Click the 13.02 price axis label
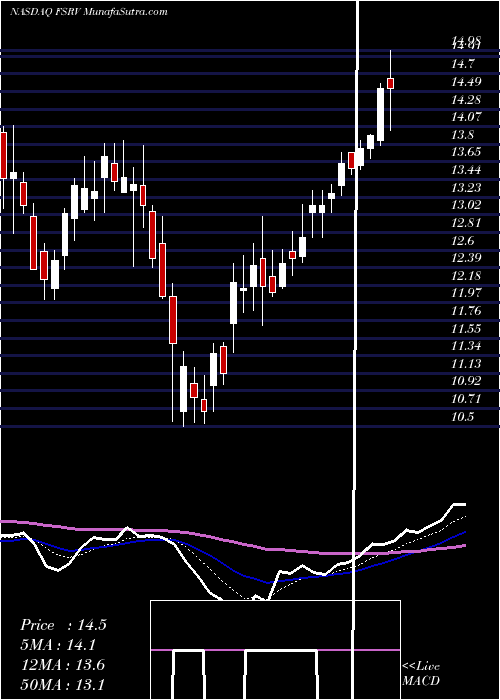Screen dimensions: 500x700 (x=466, y=205)
